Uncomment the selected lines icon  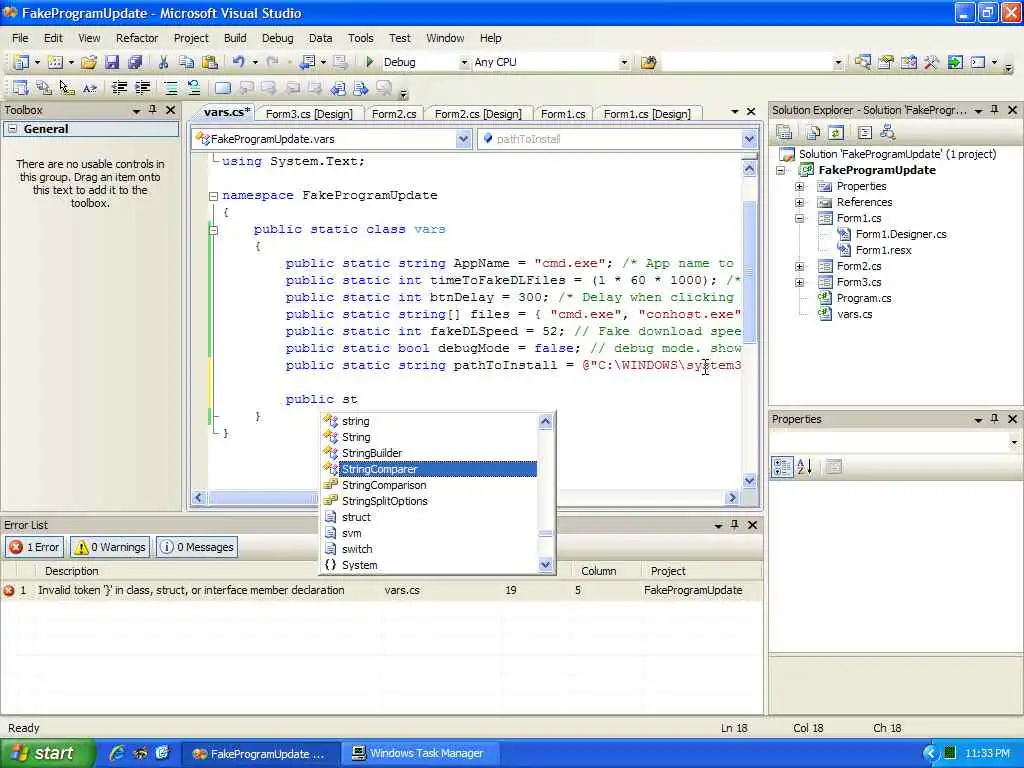click(x=193, y=88)
